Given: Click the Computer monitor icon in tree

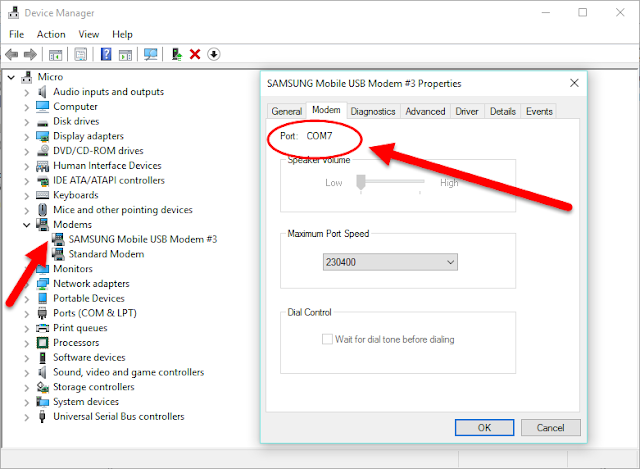Looking at the screenshot, I should click(x=42, y=107).
